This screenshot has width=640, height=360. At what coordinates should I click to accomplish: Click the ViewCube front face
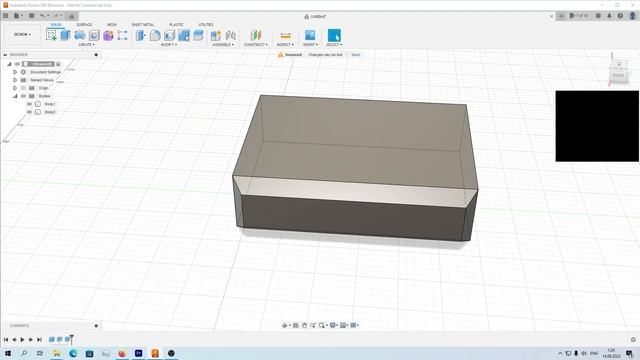point(618,75)
